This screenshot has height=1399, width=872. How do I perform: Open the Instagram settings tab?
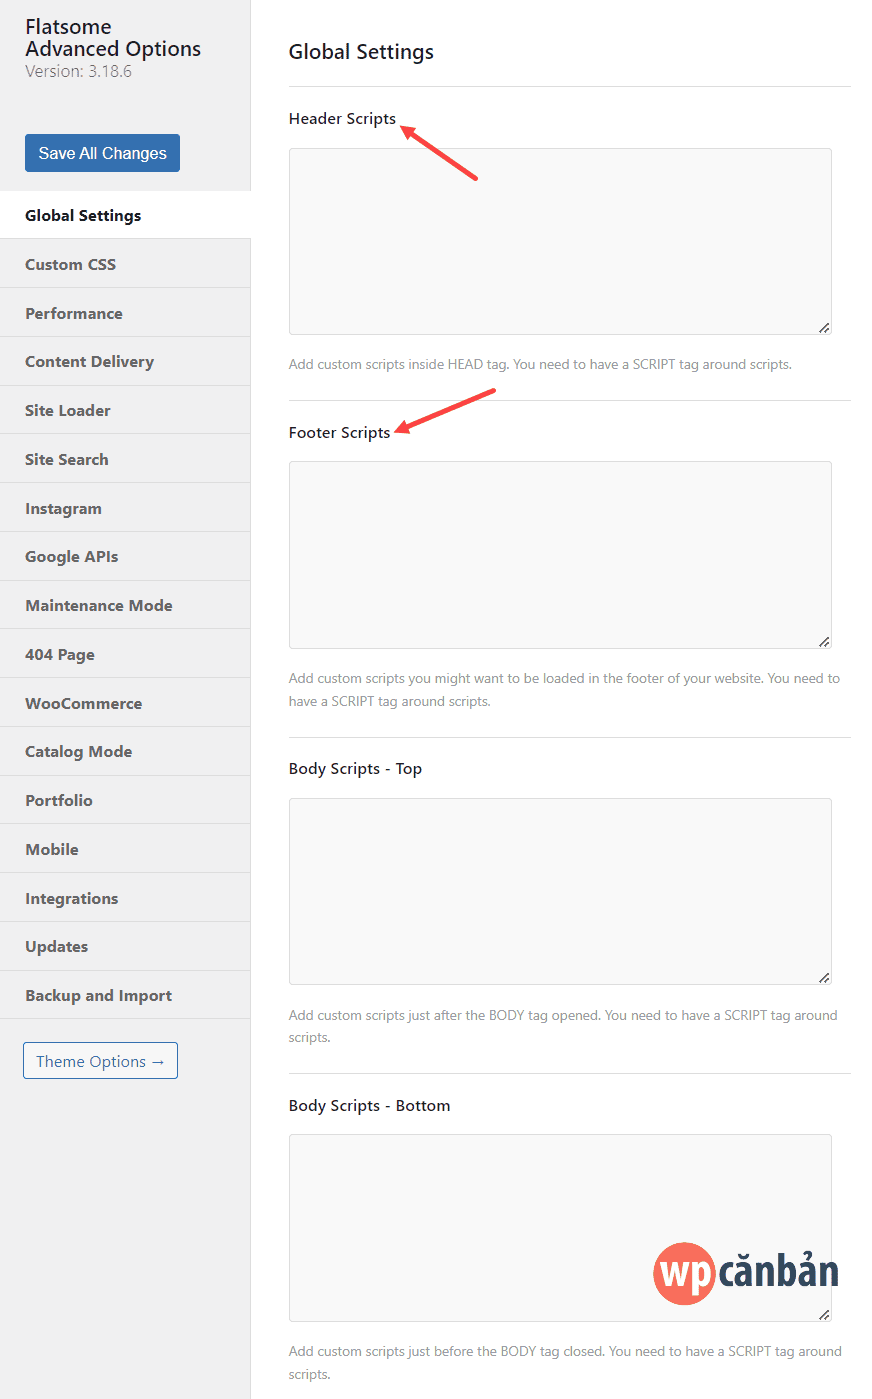tap(63, 508)
